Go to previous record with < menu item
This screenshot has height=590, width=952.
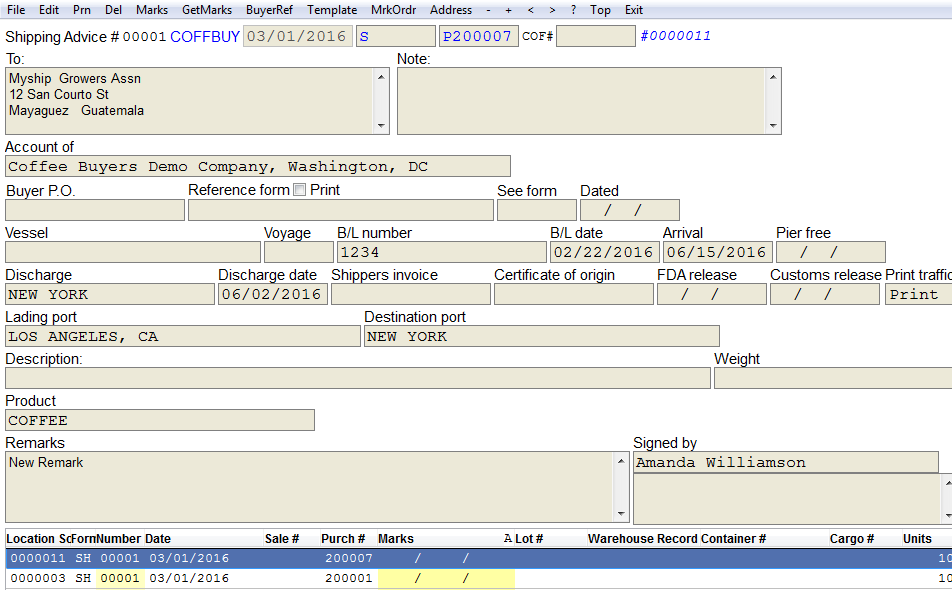531,10
